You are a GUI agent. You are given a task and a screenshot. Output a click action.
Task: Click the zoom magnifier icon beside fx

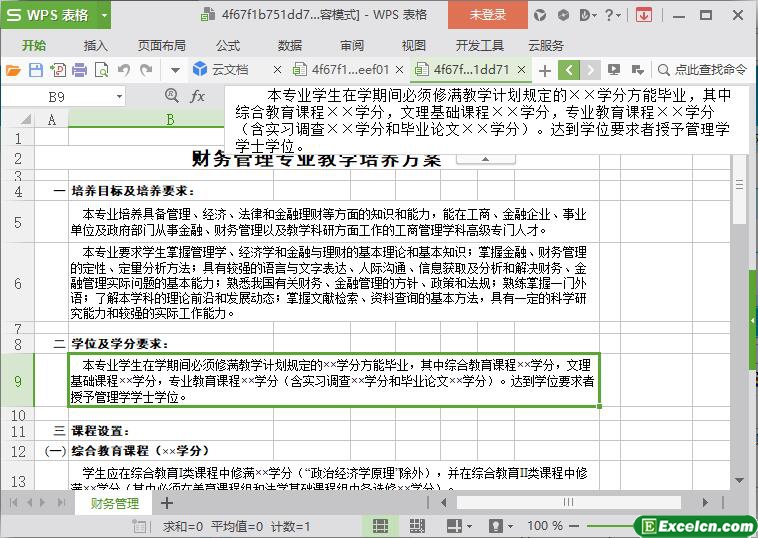[x=172, y=96]
